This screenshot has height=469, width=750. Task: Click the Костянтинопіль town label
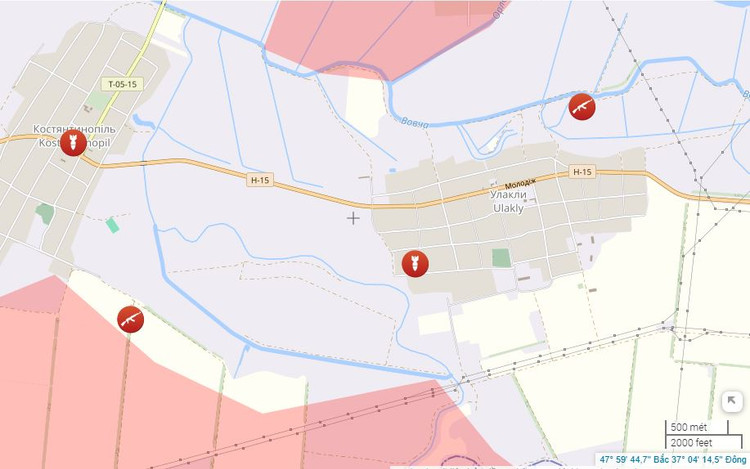pos(74,129)
